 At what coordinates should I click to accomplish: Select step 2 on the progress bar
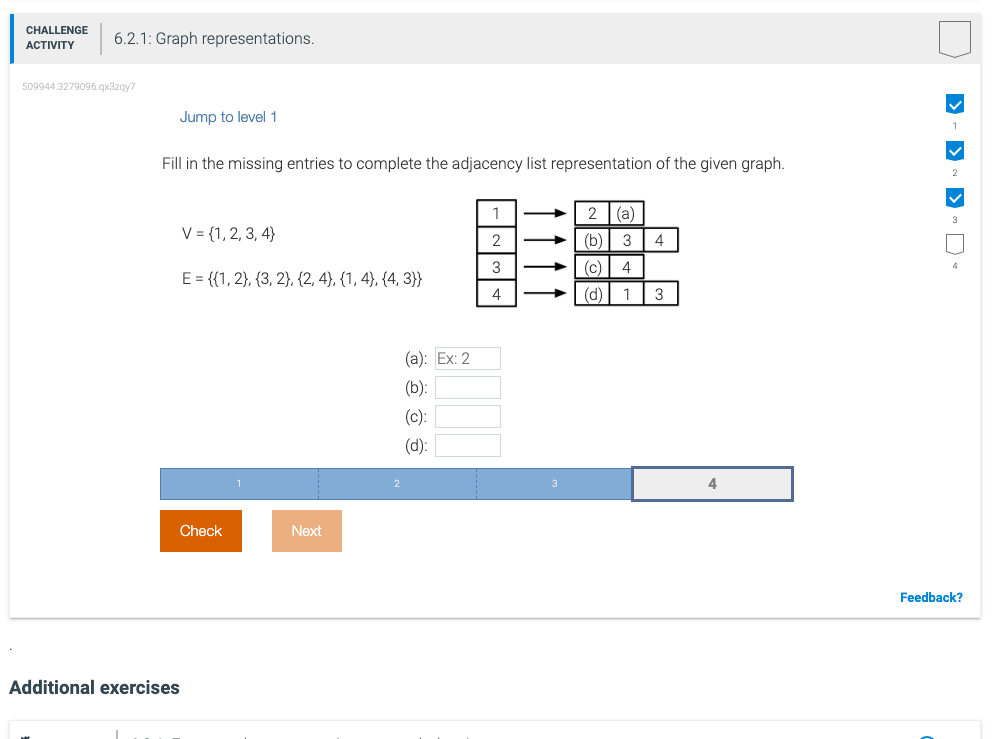click(396, 483)
